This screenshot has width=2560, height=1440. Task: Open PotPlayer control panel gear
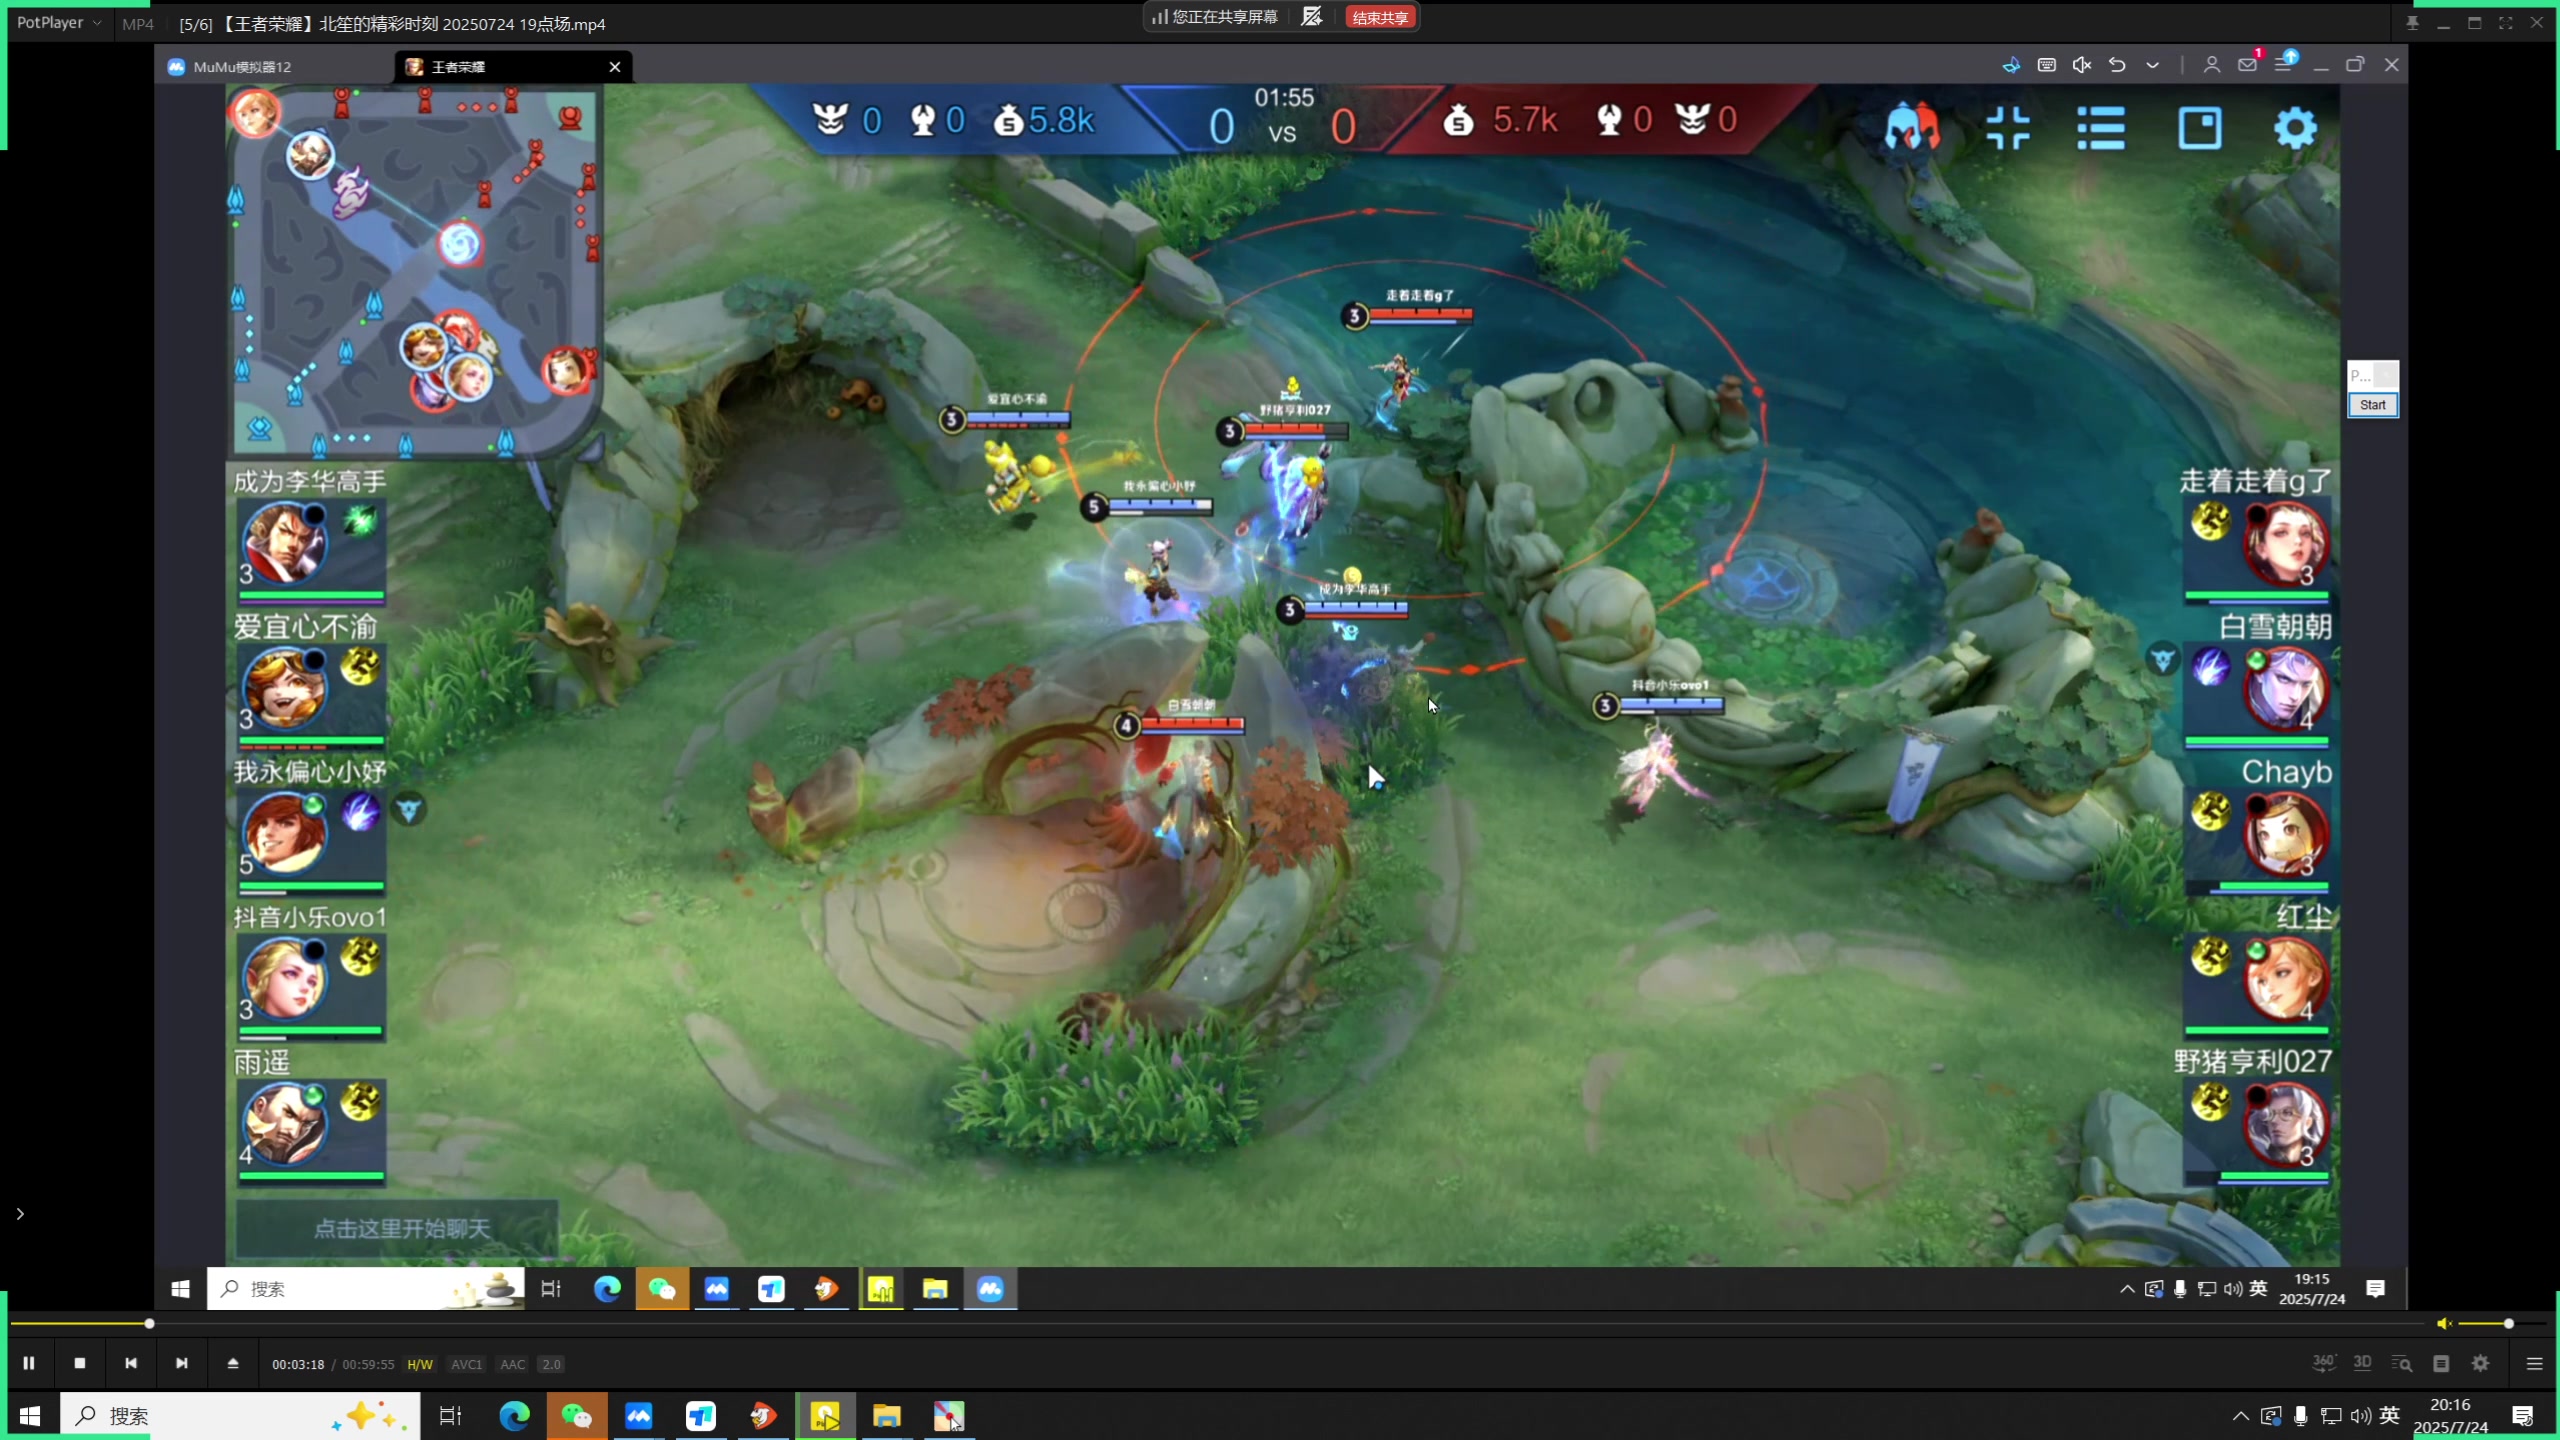(x=2481, y=1363)
